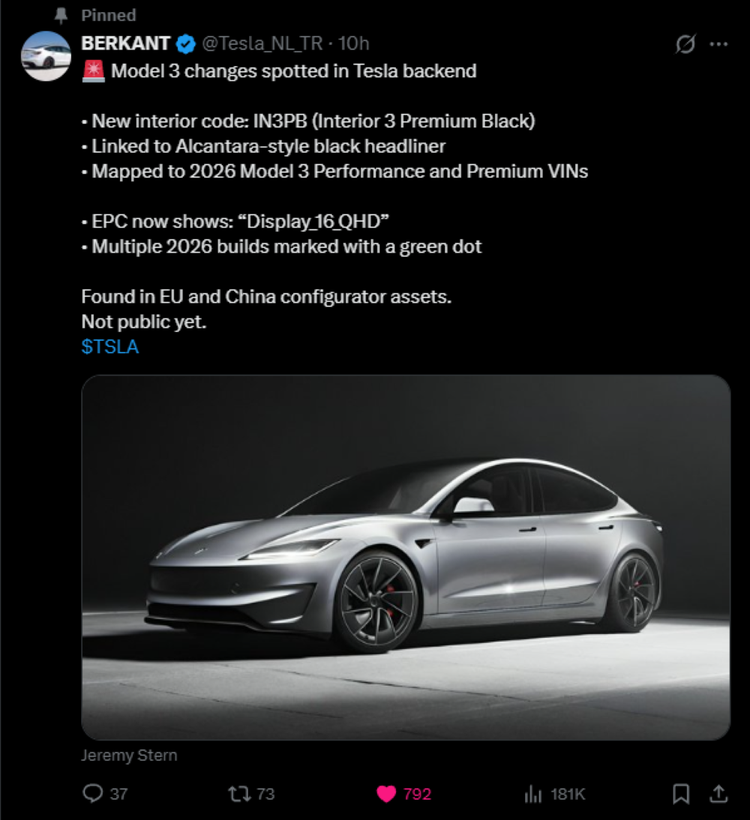
Task: Click the 73 reposts count
Action: (x=265, y=793)
